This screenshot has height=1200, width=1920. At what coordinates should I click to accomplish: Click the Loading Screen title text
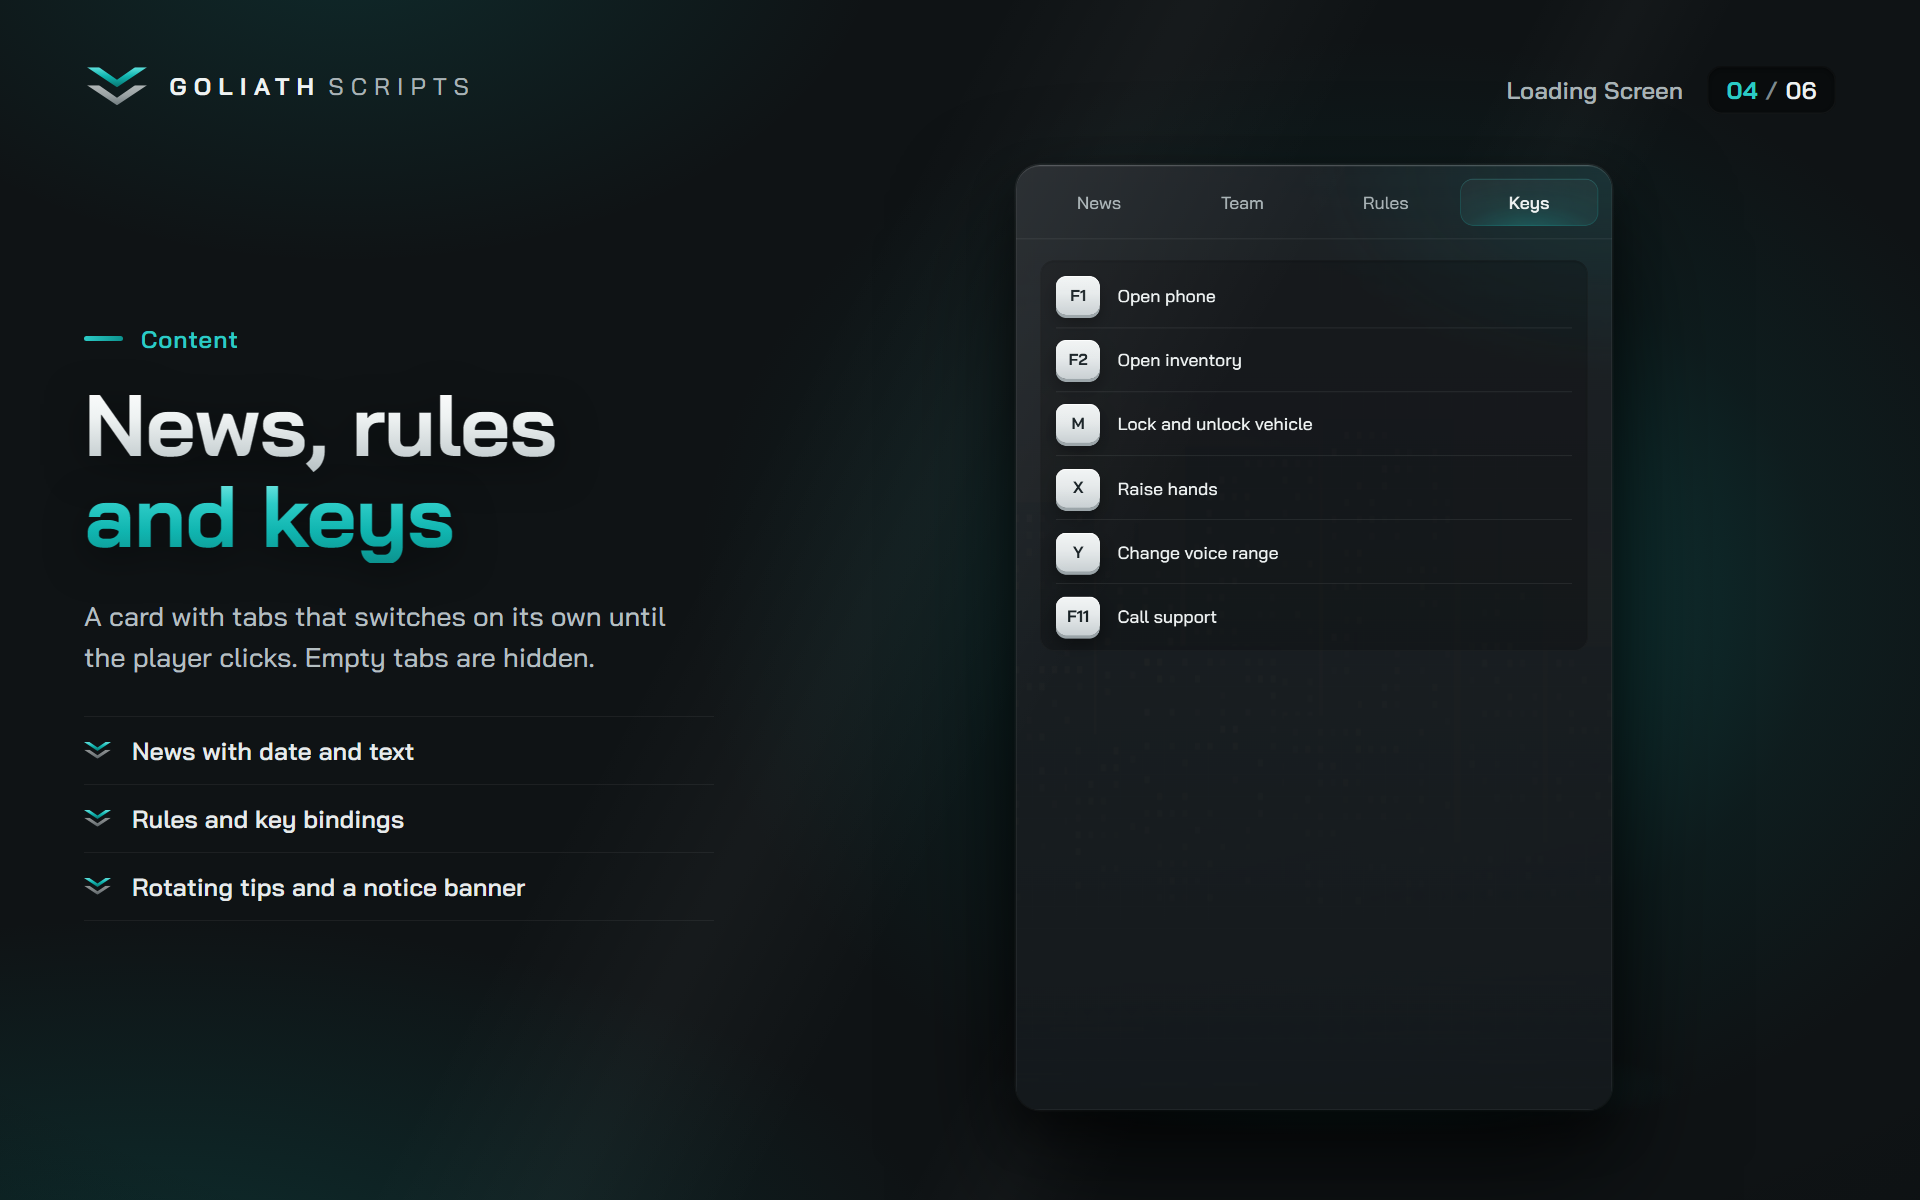(1594, 91)
